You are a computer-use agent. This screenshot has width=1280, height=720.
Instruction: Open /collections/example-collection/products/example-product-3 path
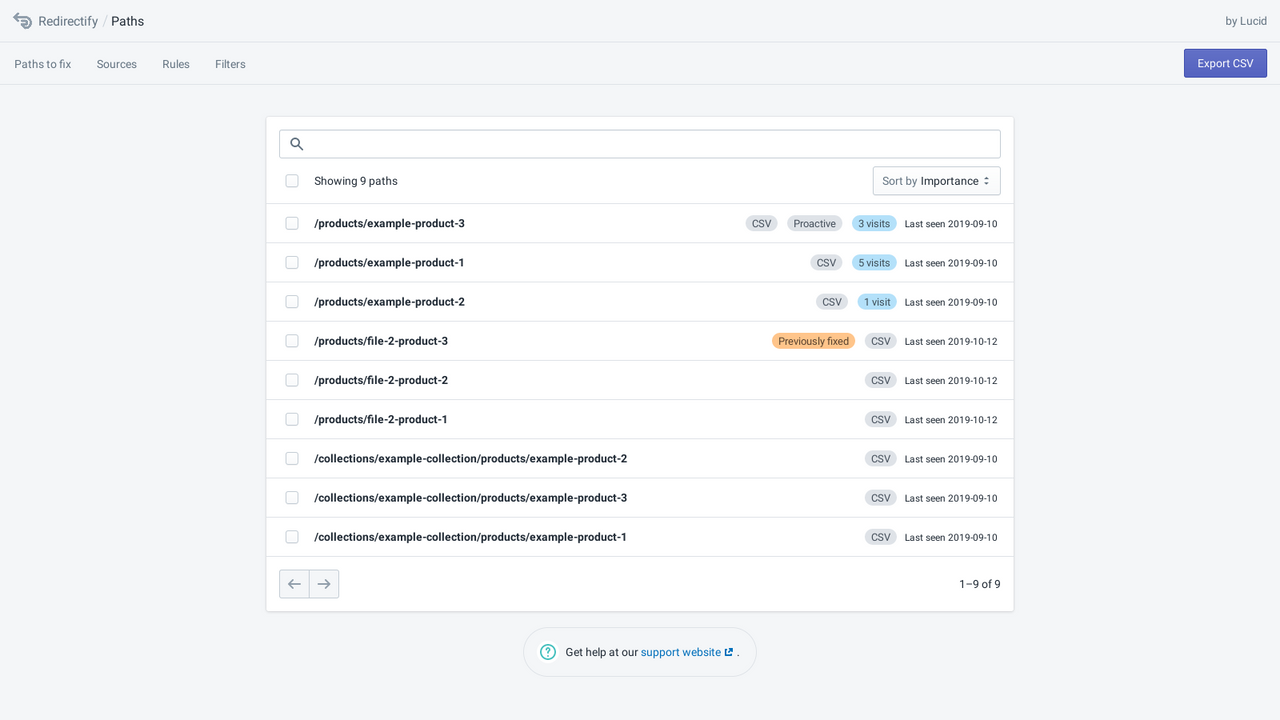point(470,497)
